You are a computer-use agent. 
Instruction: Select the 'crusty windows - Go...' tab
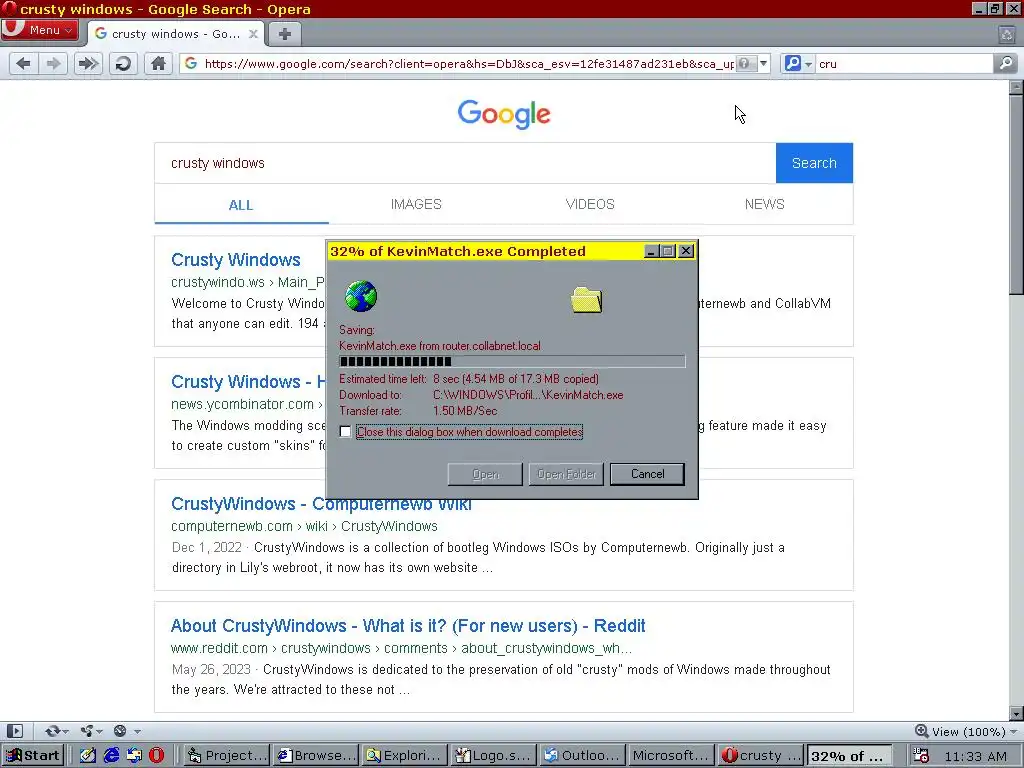click(176, 34)
